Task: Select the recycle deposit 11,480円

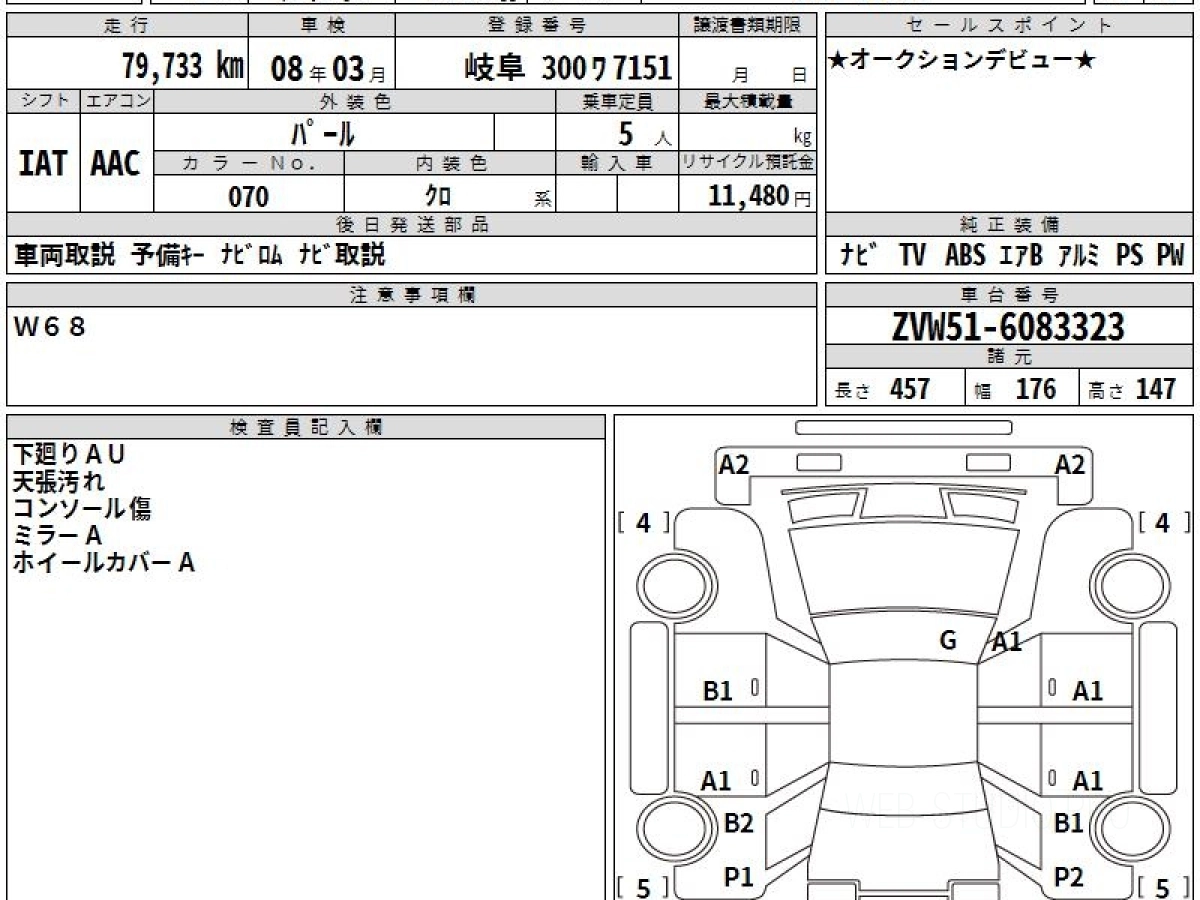Action: click(760, 196)
